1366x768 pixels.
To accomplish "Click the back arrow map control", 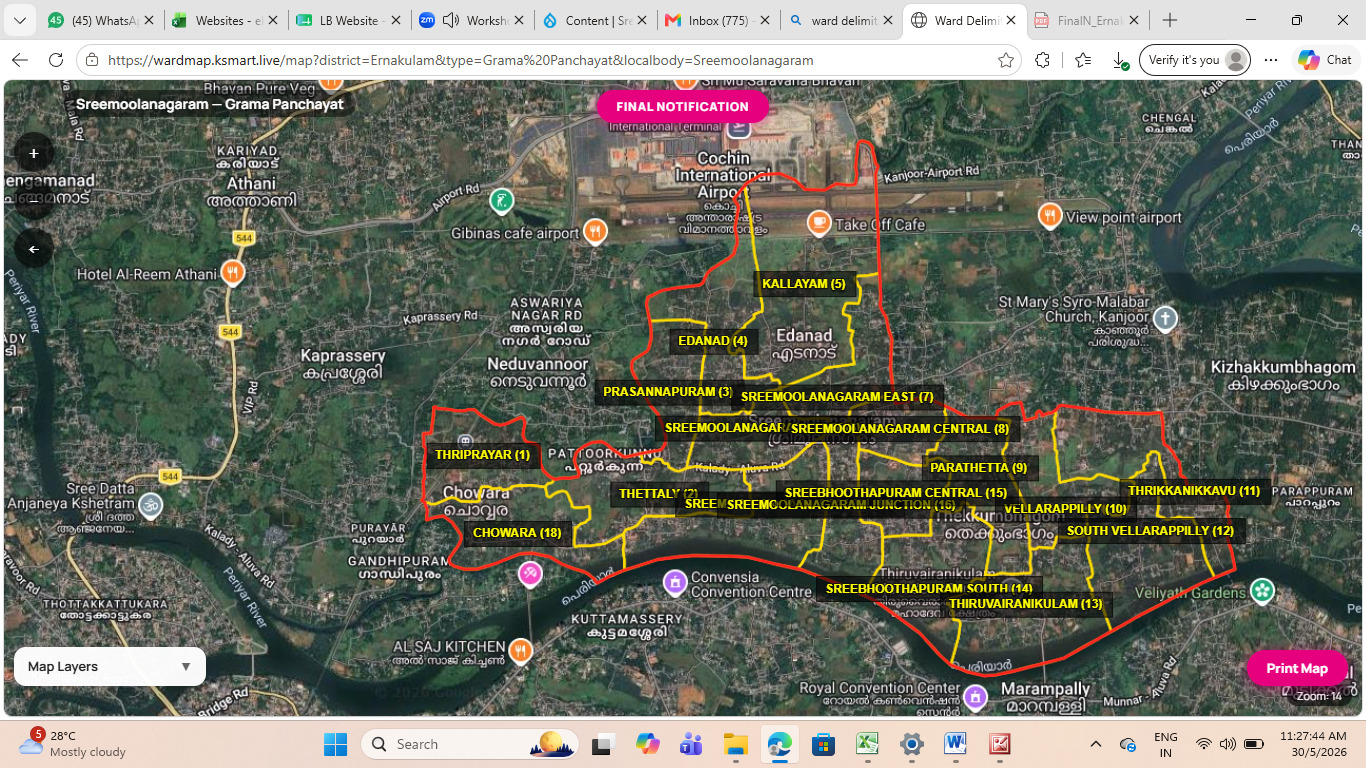I will [34, 249].
